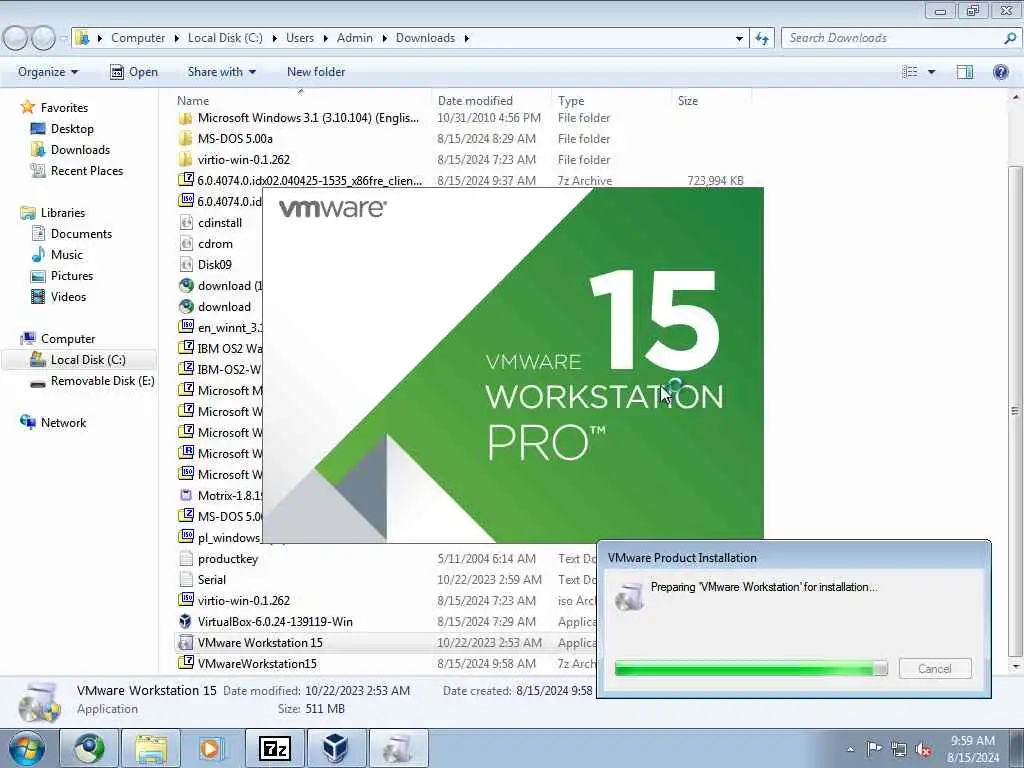
Task: Open the Documents library
Action: click(81, 234)
